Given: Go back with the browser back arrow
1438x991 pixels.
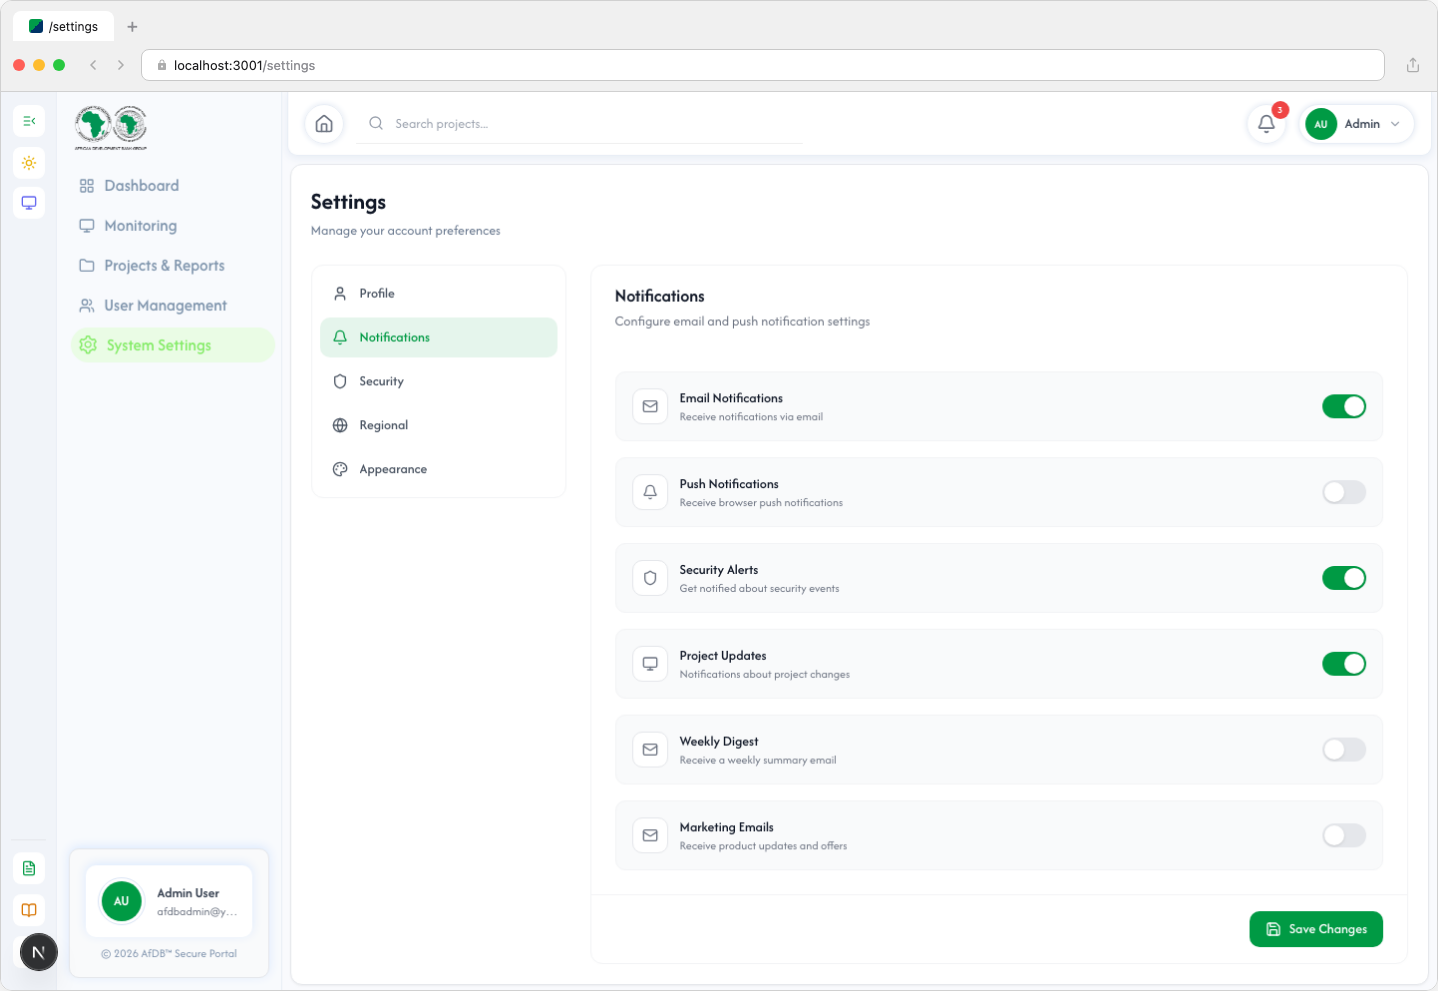Looking at the screenshot, I should pos(93,65).
